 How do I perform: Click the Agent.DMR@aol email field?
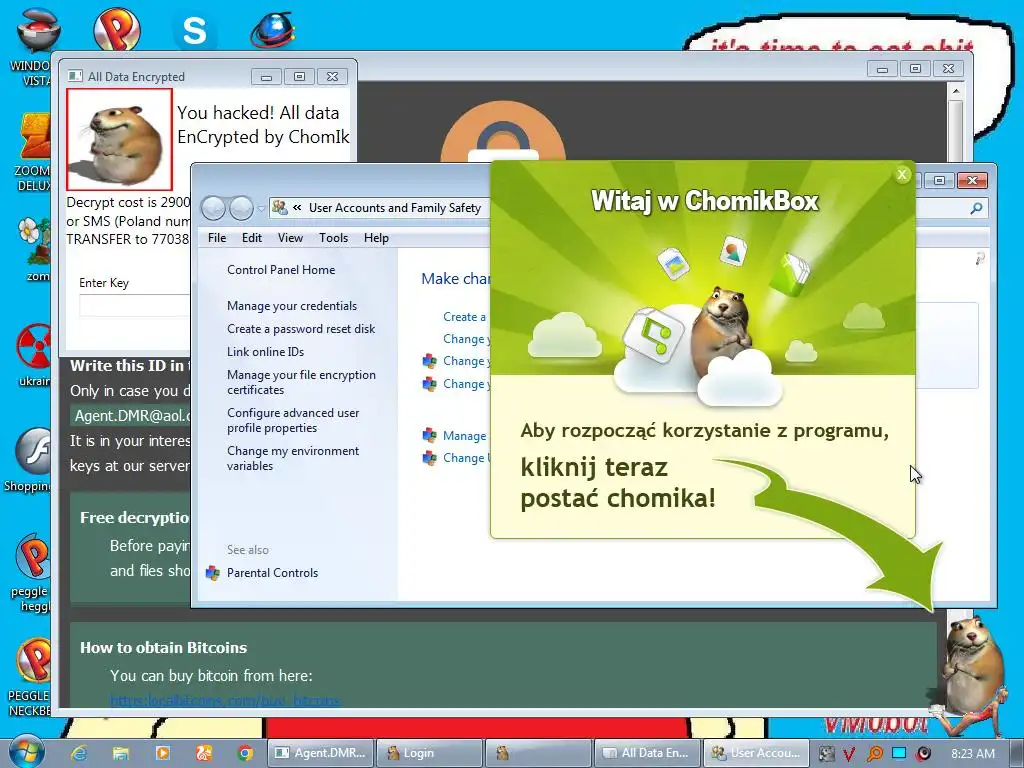[x=130, y=416]
